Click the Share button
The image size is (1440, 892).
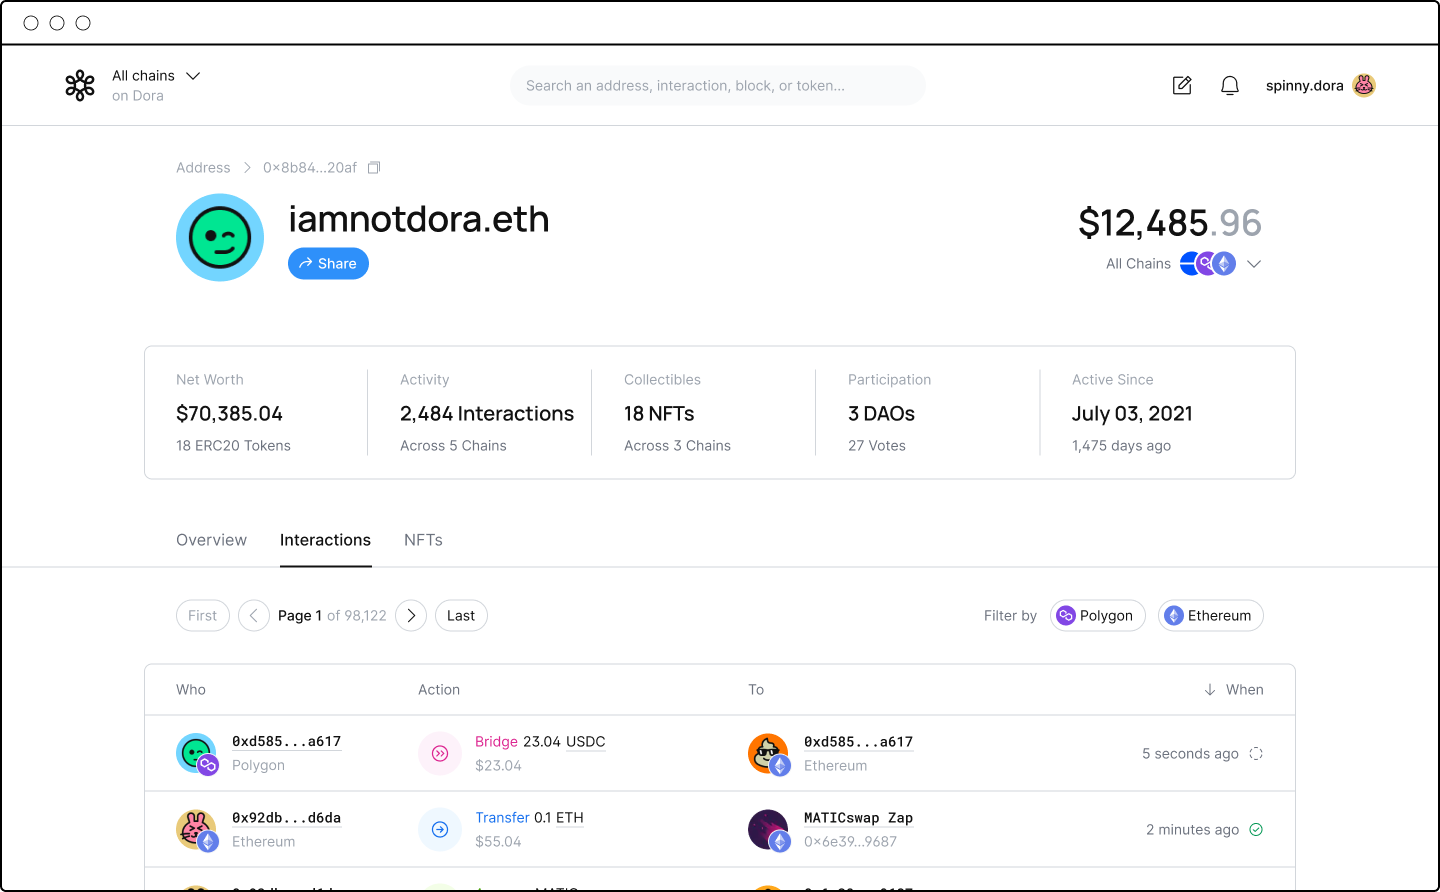coord(328,264)
